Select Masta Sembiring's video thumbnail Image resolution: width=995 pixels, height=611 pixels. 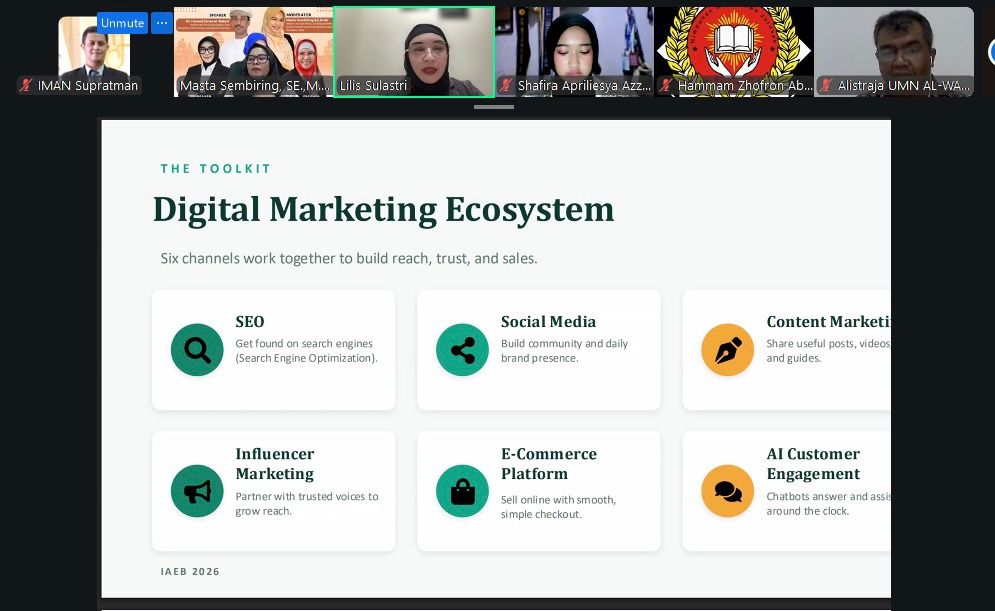click(x=253, y=52)
